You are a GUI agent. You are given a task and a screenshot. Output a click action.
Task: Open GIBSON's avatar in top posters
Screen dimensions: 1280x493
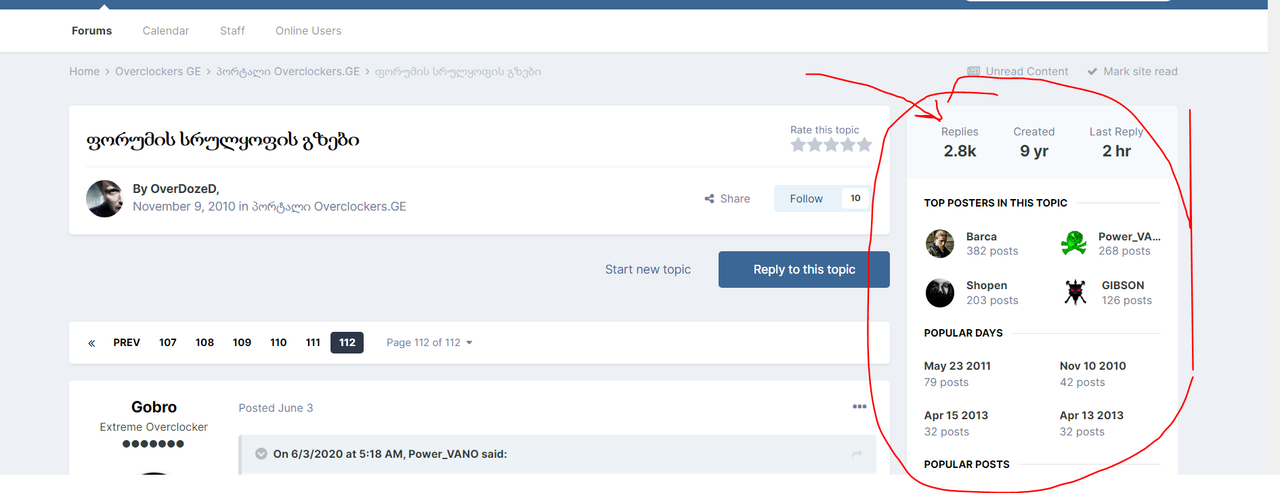(1075, 293)
